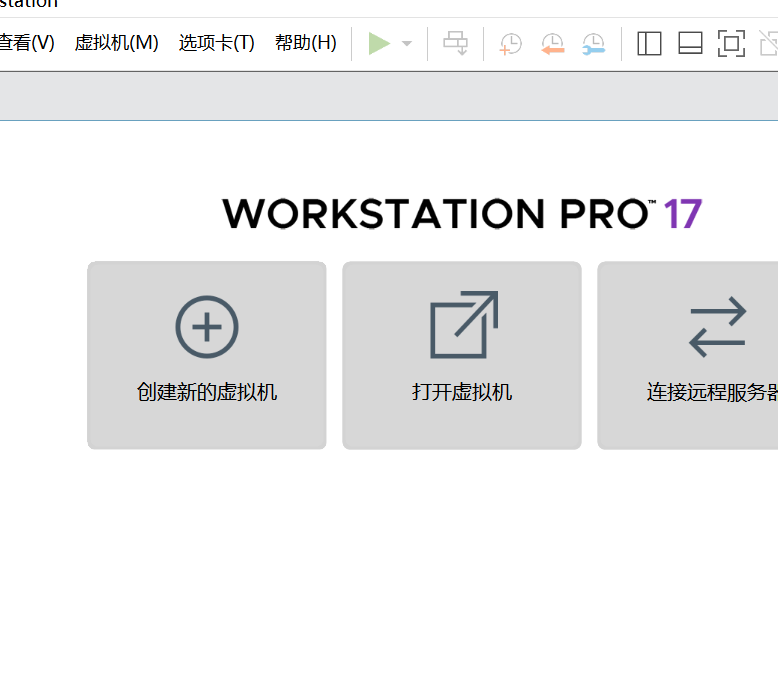778x678 pixels.
Task: Open the 选项卡(T) menu
Action: (x=216, y=43)
